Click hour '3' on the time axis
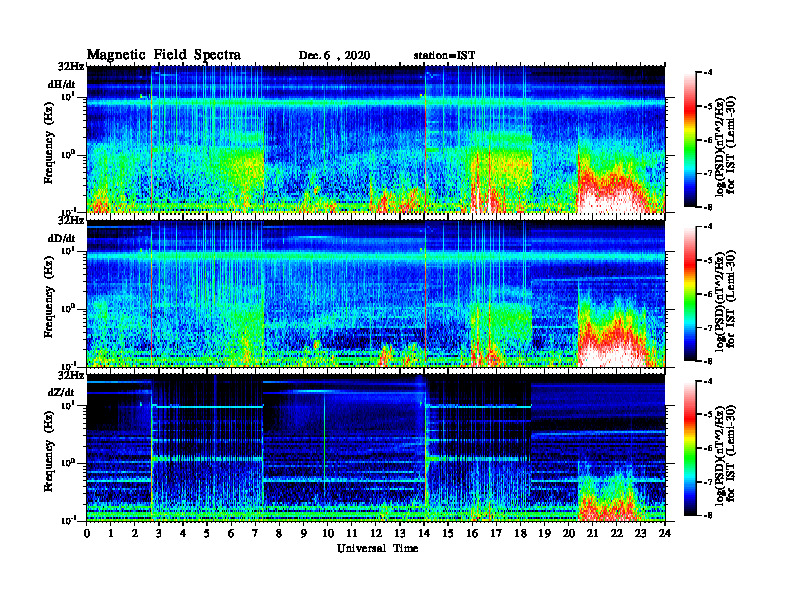The width and height of the screenshot is (792, 612). coord(159,533)
